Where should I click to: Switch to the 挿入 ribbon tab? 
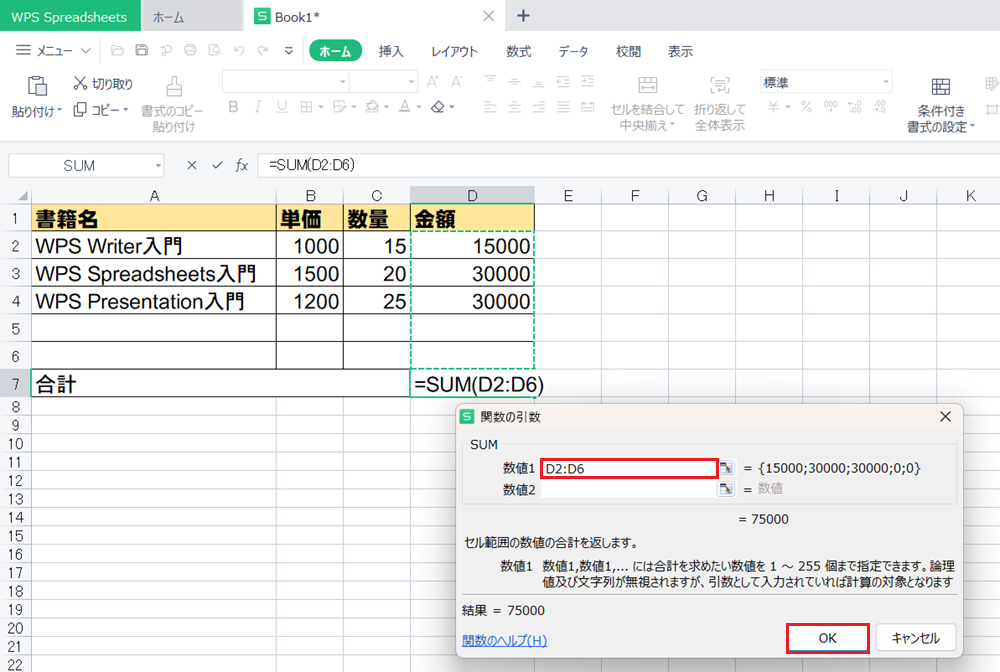391,51
